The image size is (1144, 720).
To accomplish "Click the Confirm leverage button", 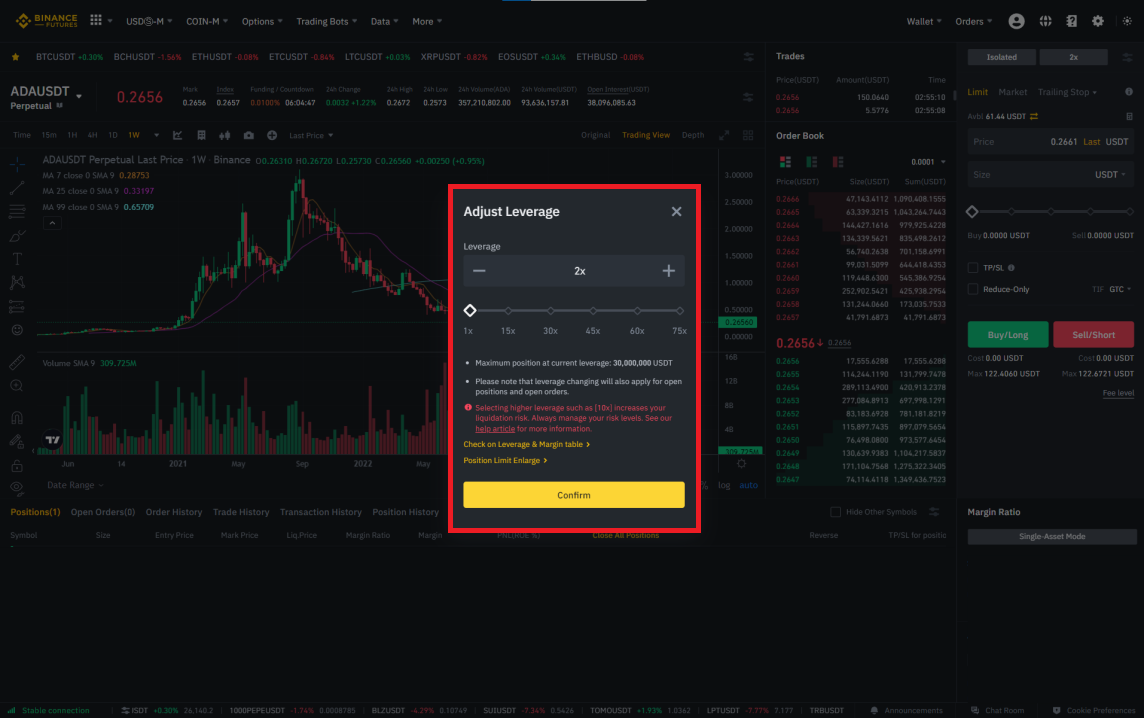I will (x=573, y=495).
